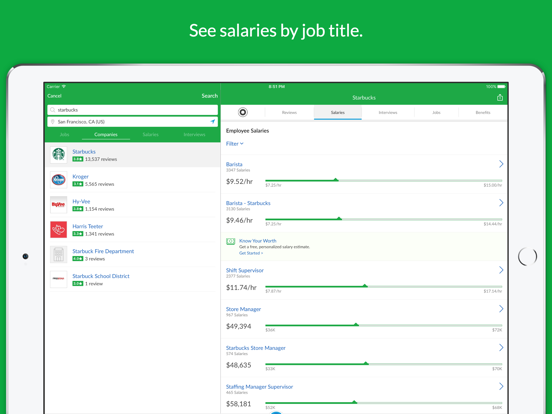Open Store Manager row chevron
Viewport: 552px width, 414px height.
click(501, 309)
